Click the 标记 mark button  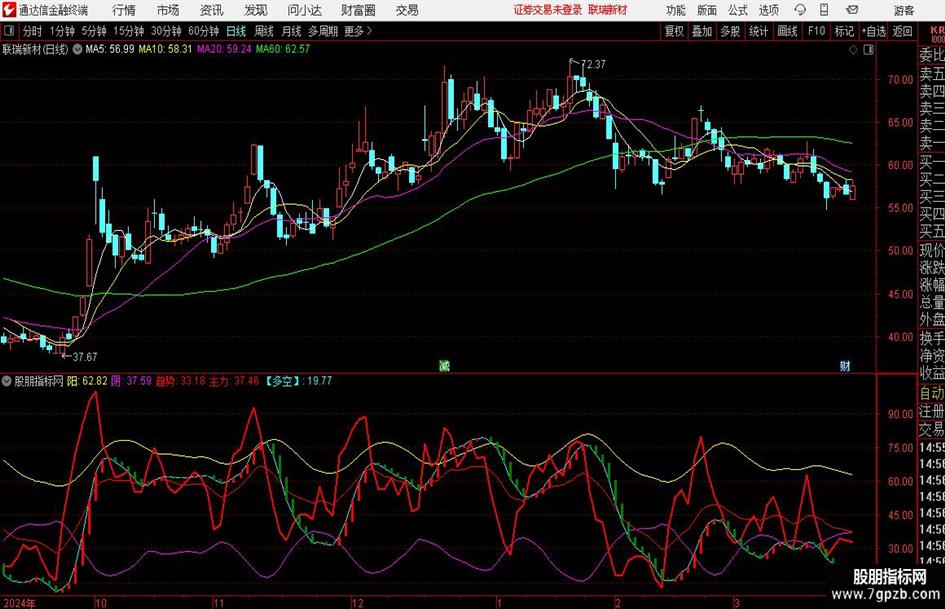[844, 31]
